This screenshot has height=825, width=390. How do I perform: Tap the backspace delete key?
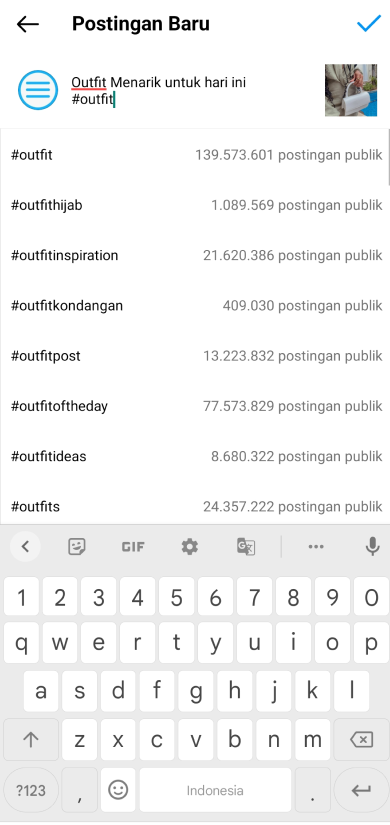point(361,740)
